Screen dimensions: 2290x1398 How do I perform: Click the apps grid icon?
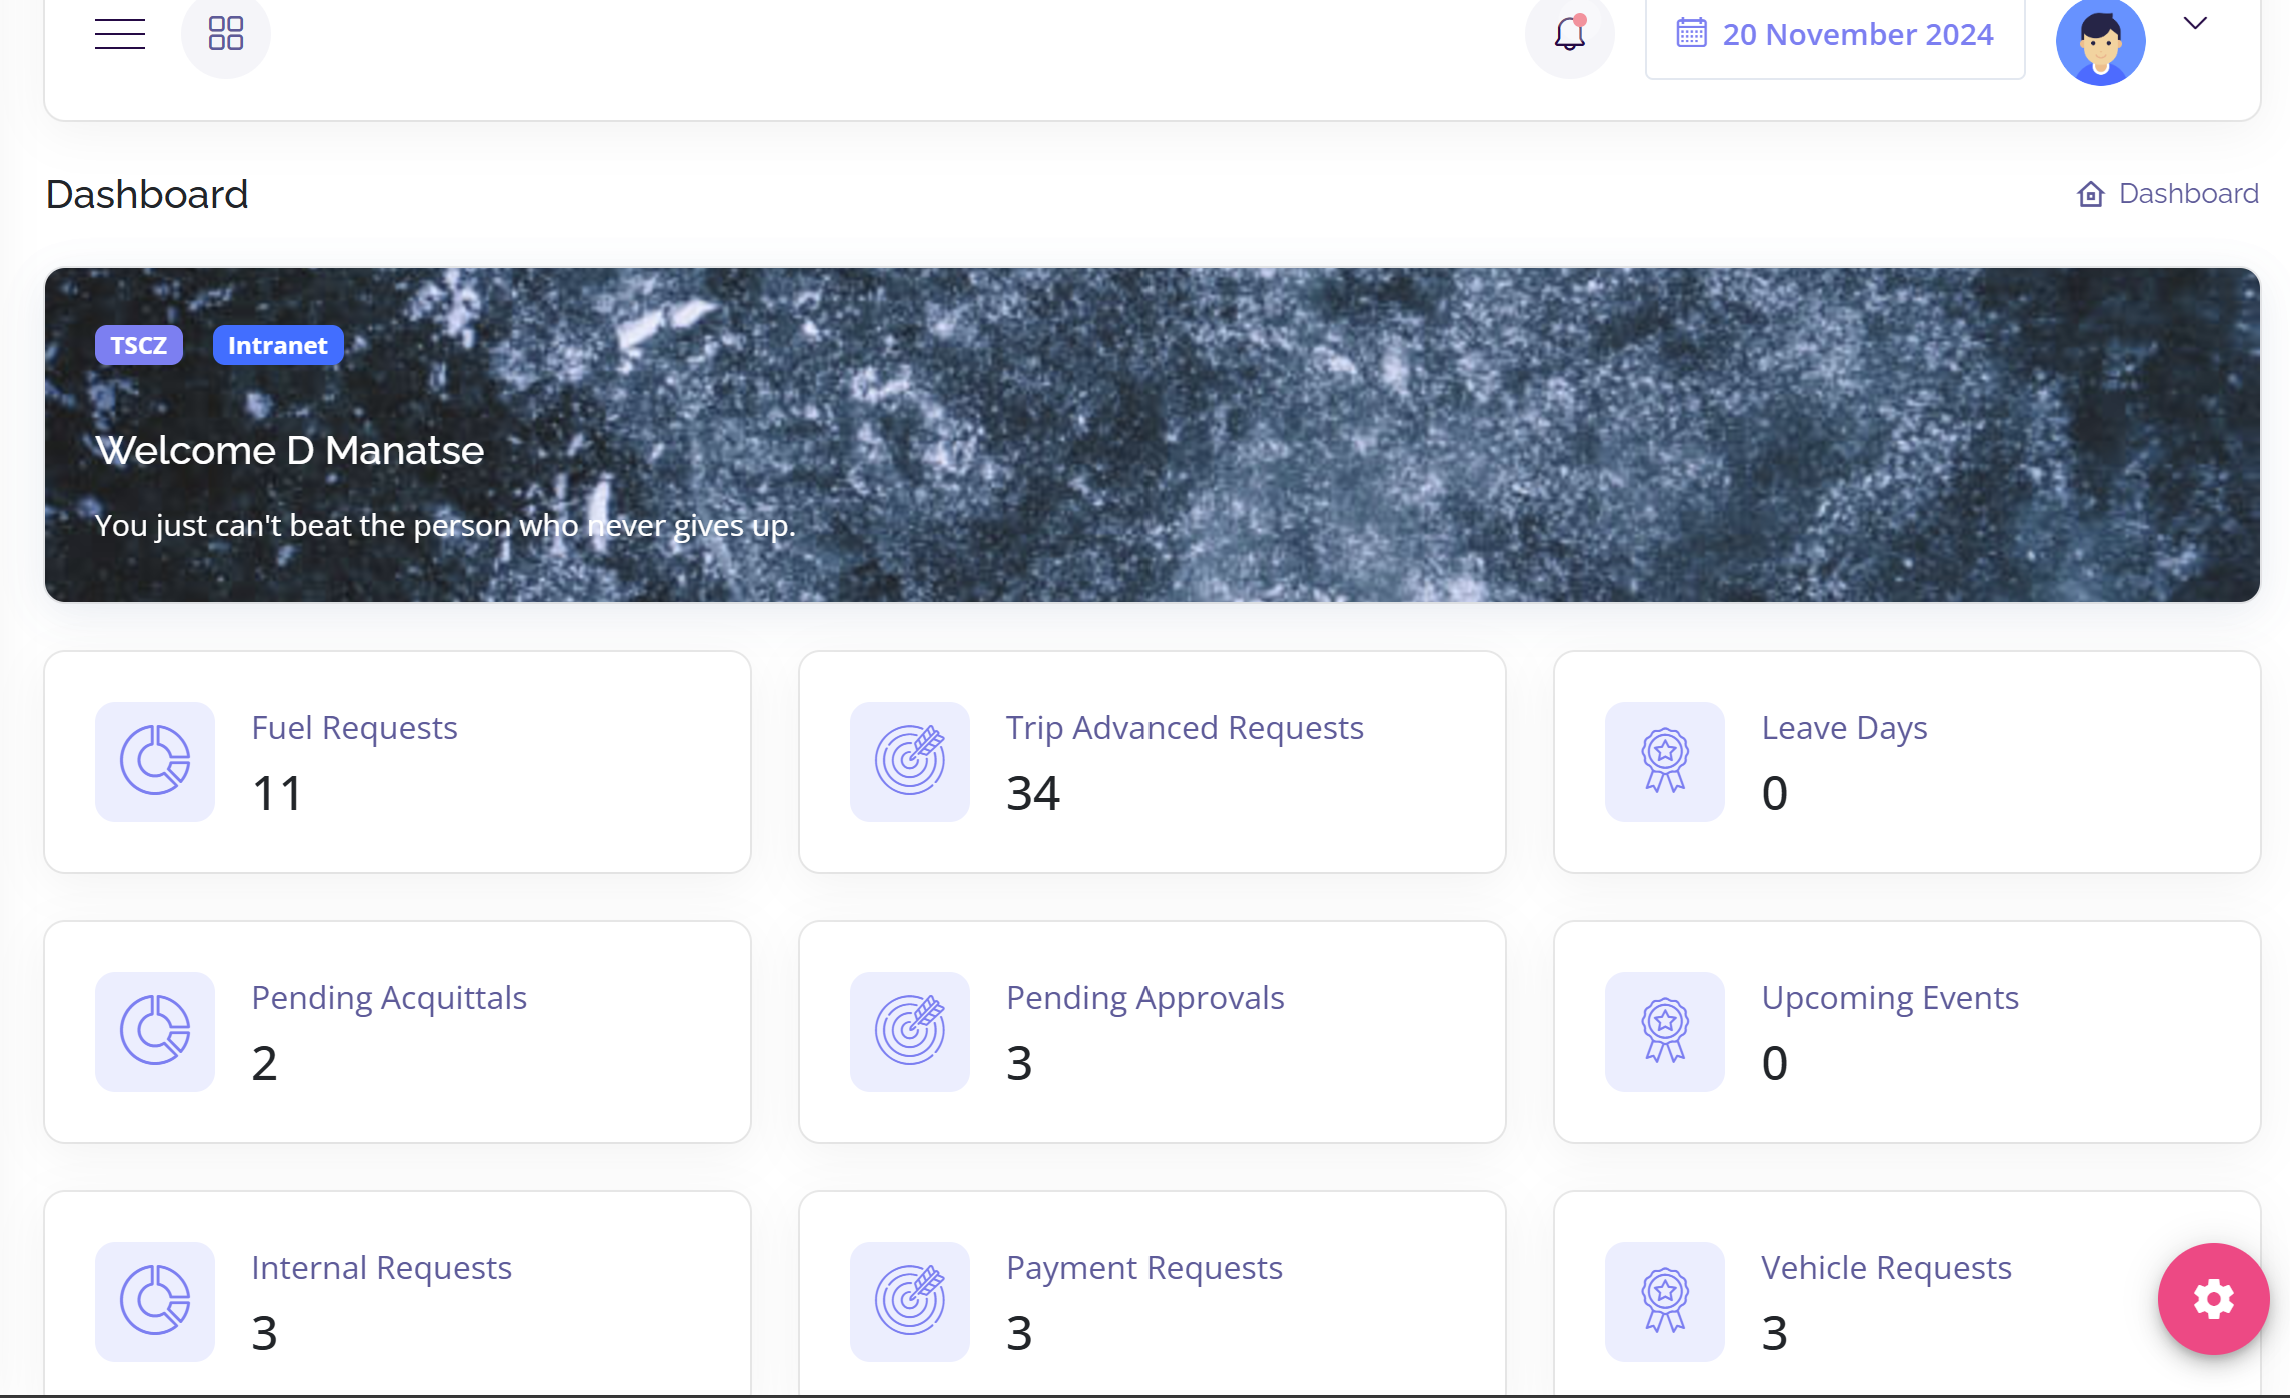226,34
